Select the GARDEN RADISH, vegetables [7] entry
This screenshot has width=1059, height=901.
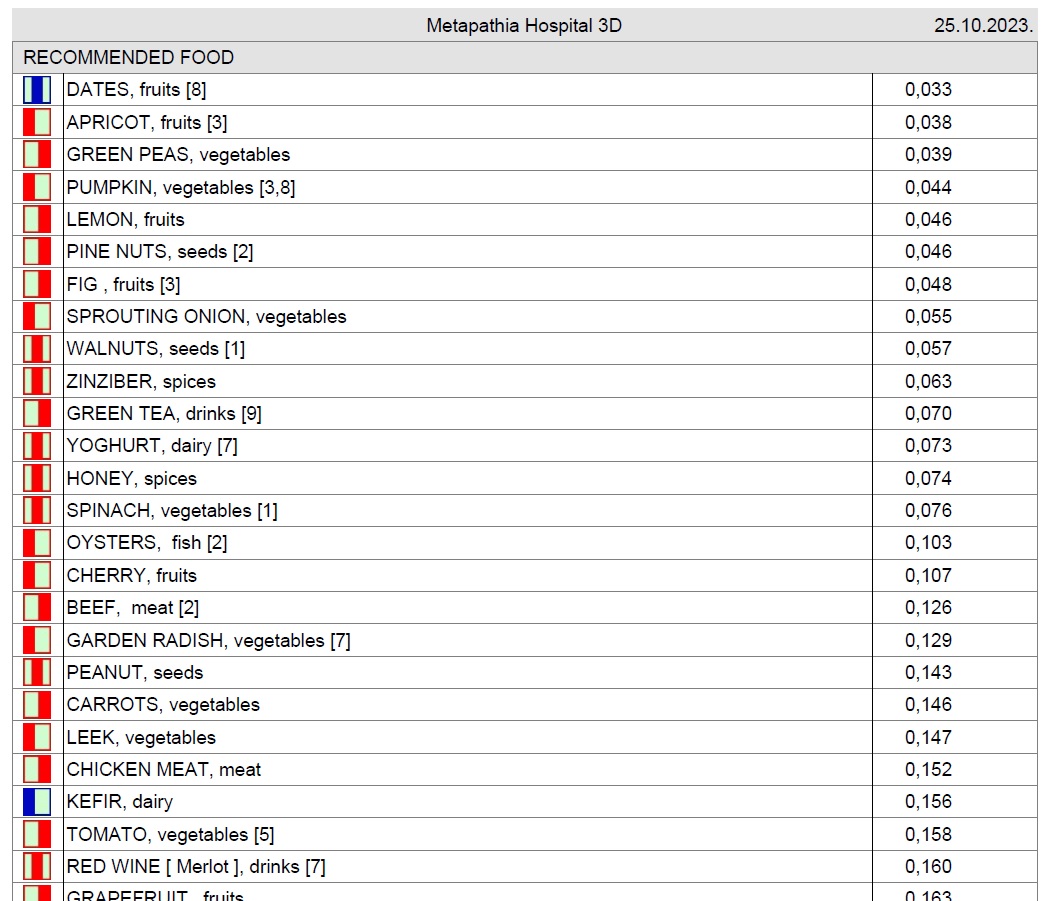(208, 640)
